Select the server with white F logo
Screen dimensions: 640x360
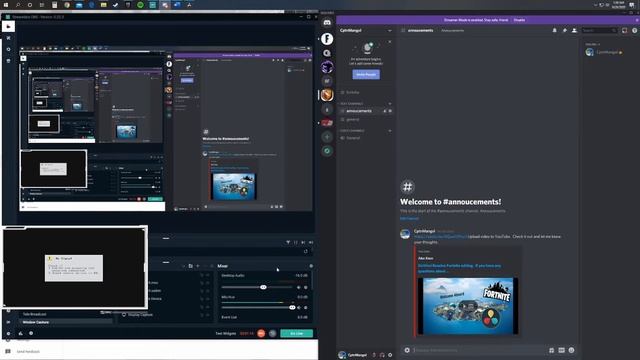[327, 39]
